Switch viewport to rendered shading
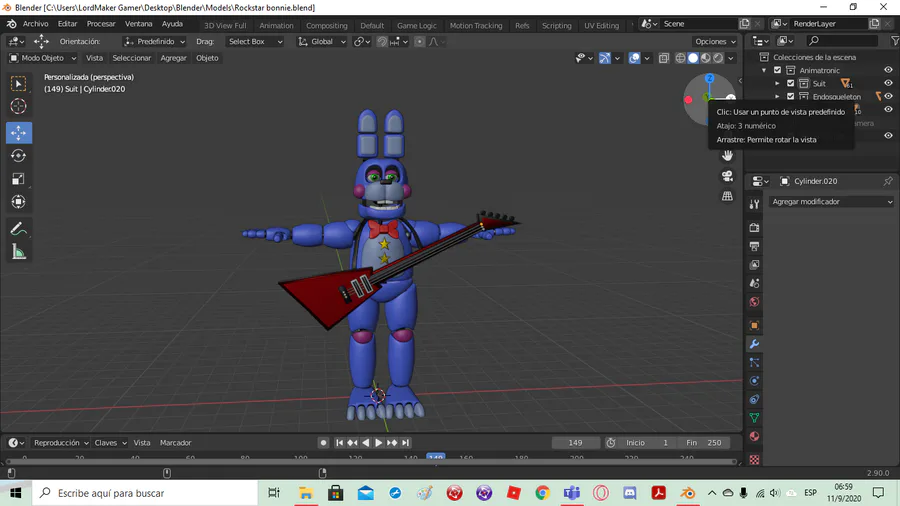 coord(718,58)
